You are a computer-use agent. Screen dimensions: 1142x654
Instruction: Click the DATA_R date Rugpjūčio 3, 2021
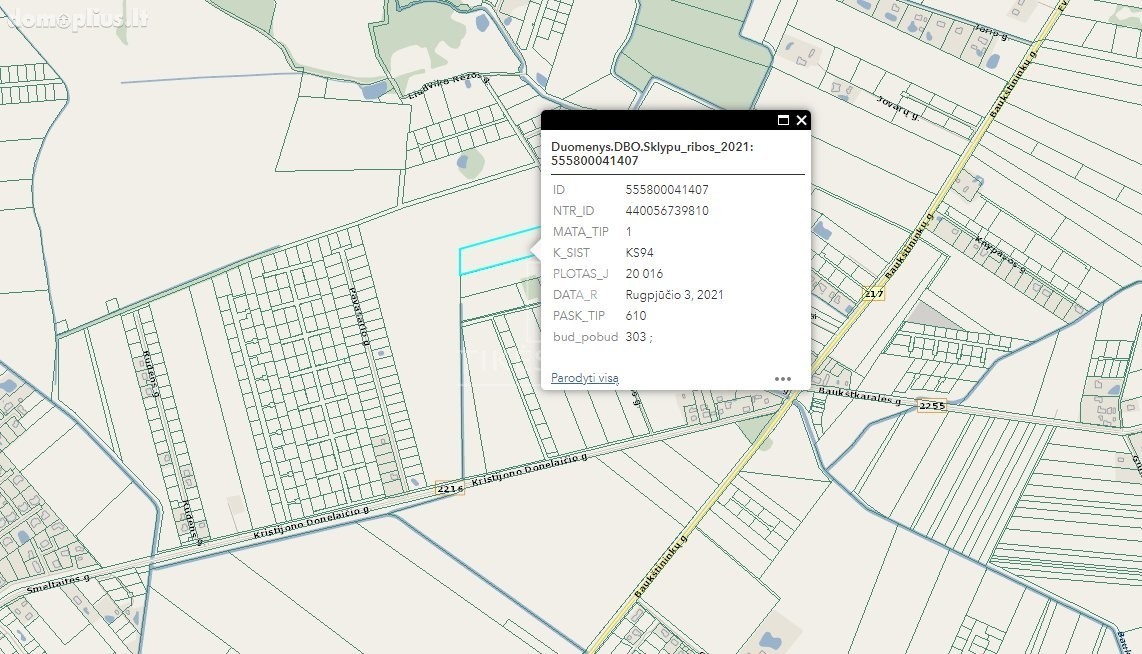(674, 295)
